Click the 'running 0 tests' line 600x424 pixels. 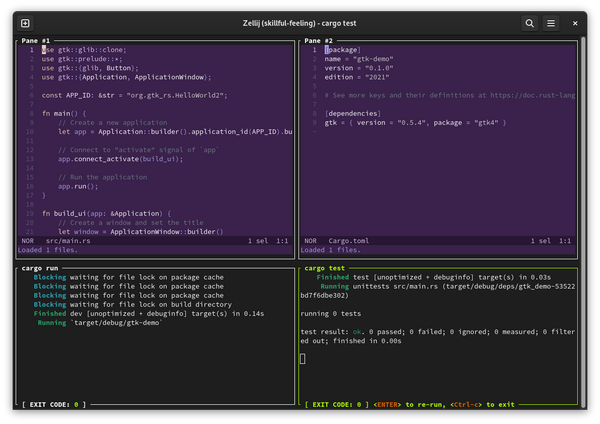pos(331,314)
